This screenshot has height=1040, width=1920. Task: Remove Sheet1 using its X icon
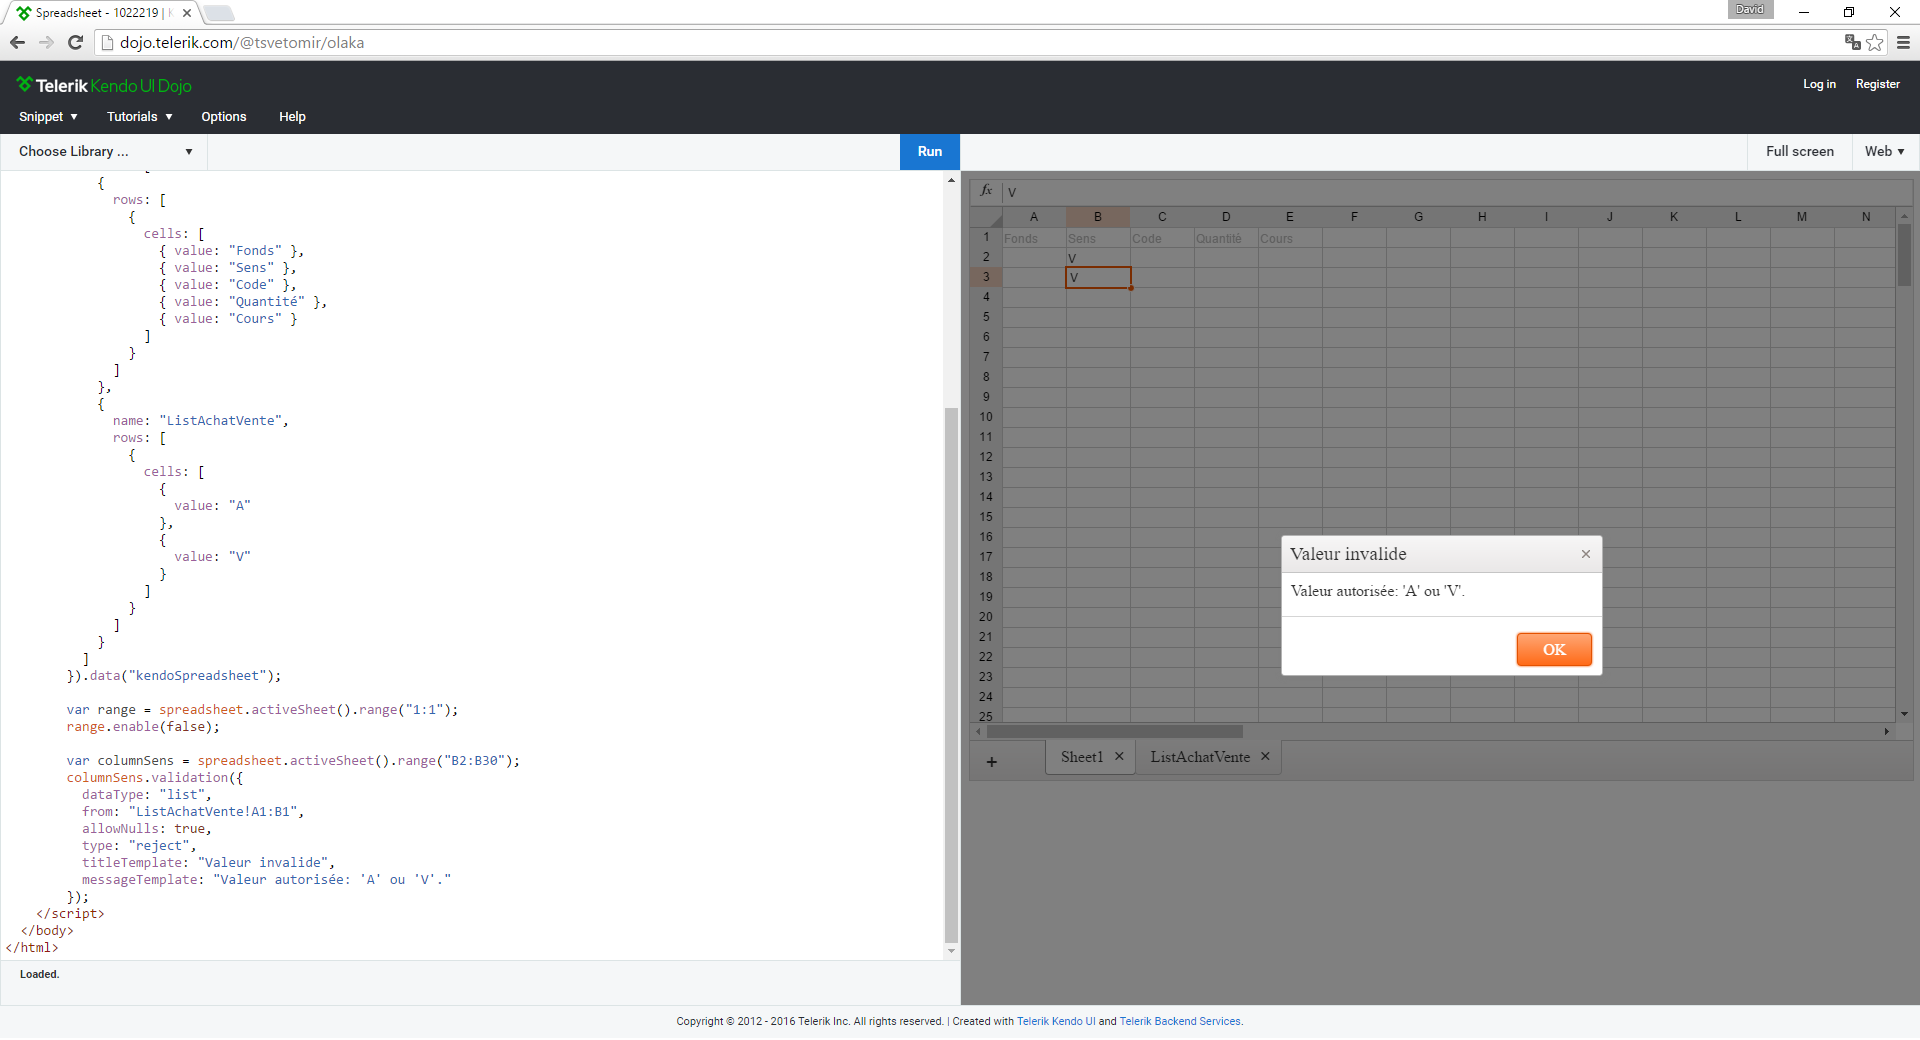(x=1119, y=757)
